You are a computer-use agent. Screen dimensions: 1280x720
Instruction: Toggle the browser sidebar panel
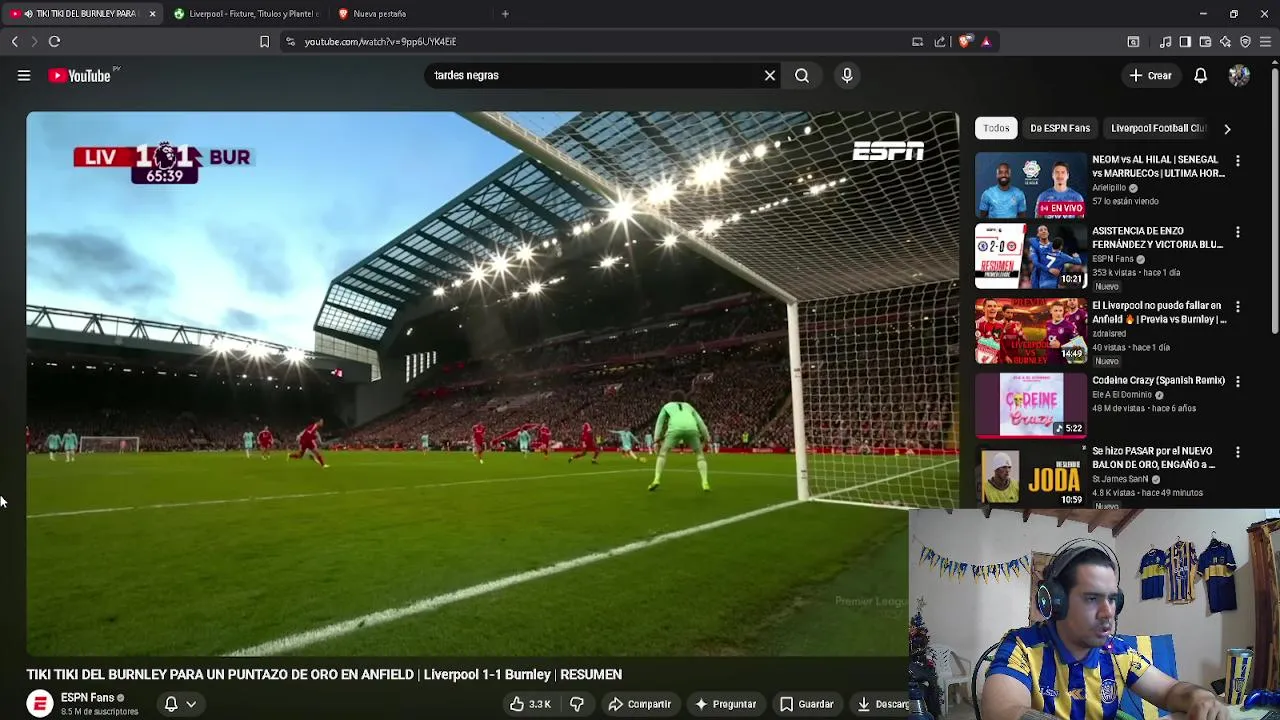pos(1185,41)
